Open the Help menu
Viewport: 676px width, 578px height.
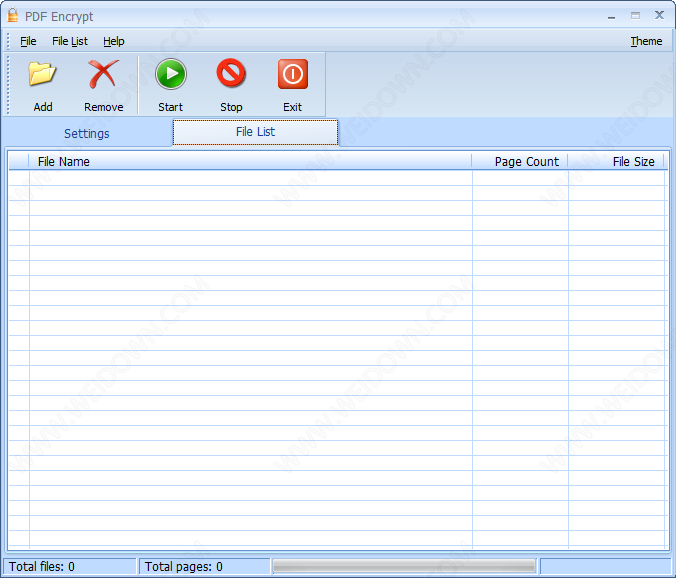click(114, 41)
